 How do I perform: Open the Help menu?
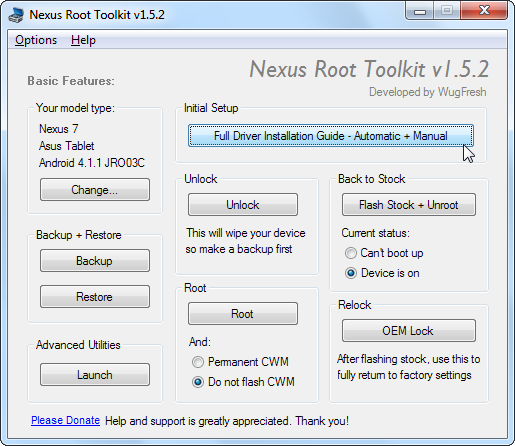pos(83,40)
